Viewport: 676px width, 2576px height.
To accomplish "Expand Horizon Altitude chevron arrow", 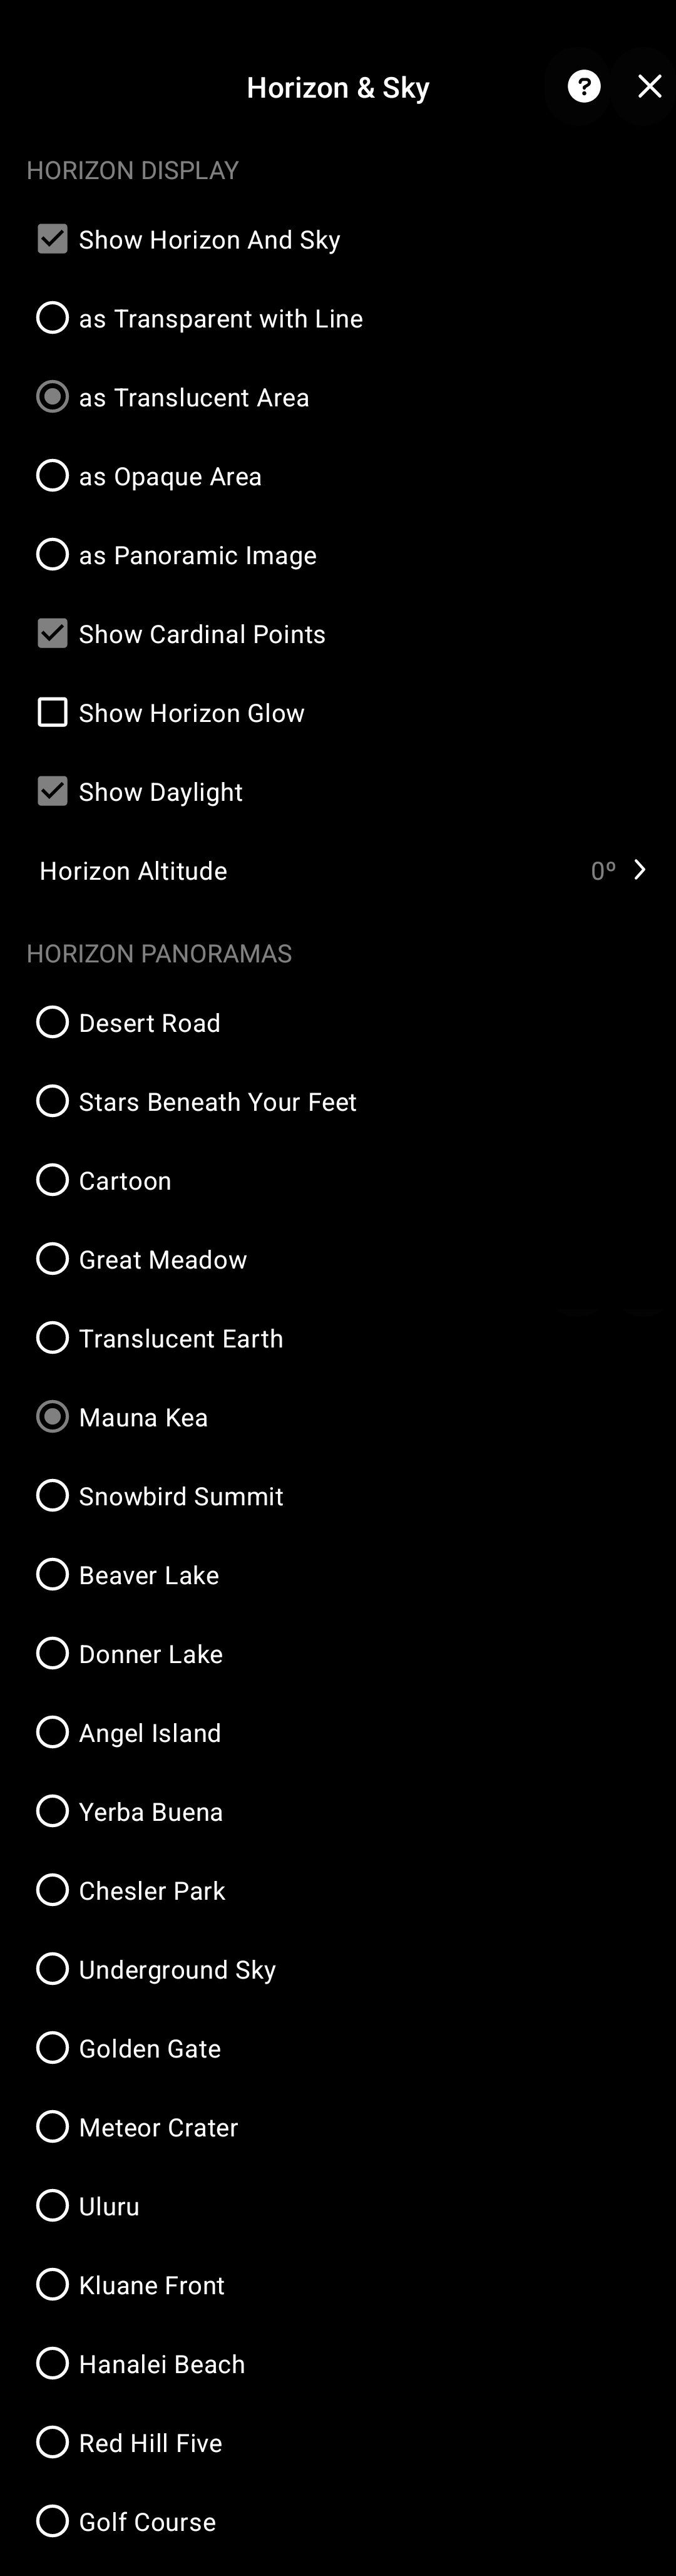I will [x=640, y=870].
